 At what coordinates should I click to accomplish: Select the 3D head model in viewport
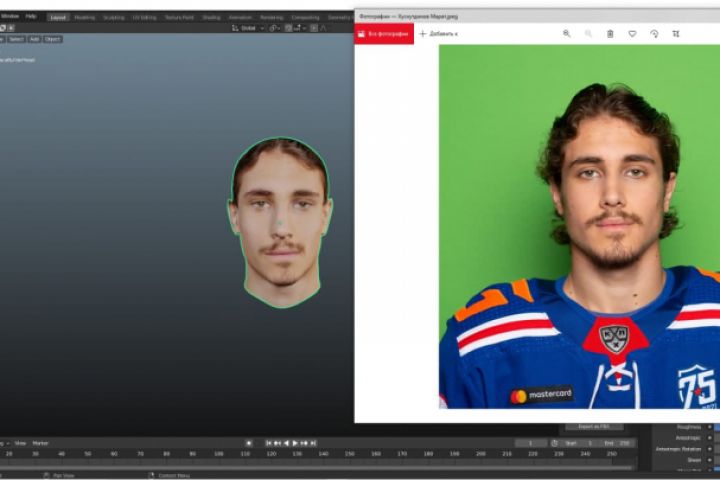tap(281, 223)
